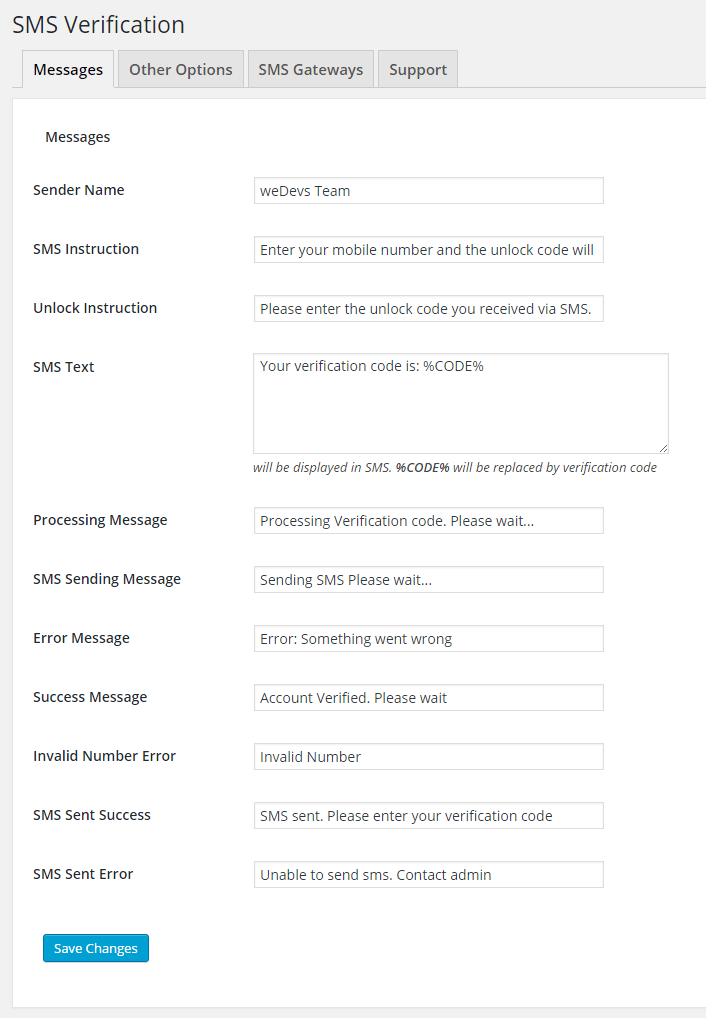Click the Processing Message input field

(x=428, y=520)
